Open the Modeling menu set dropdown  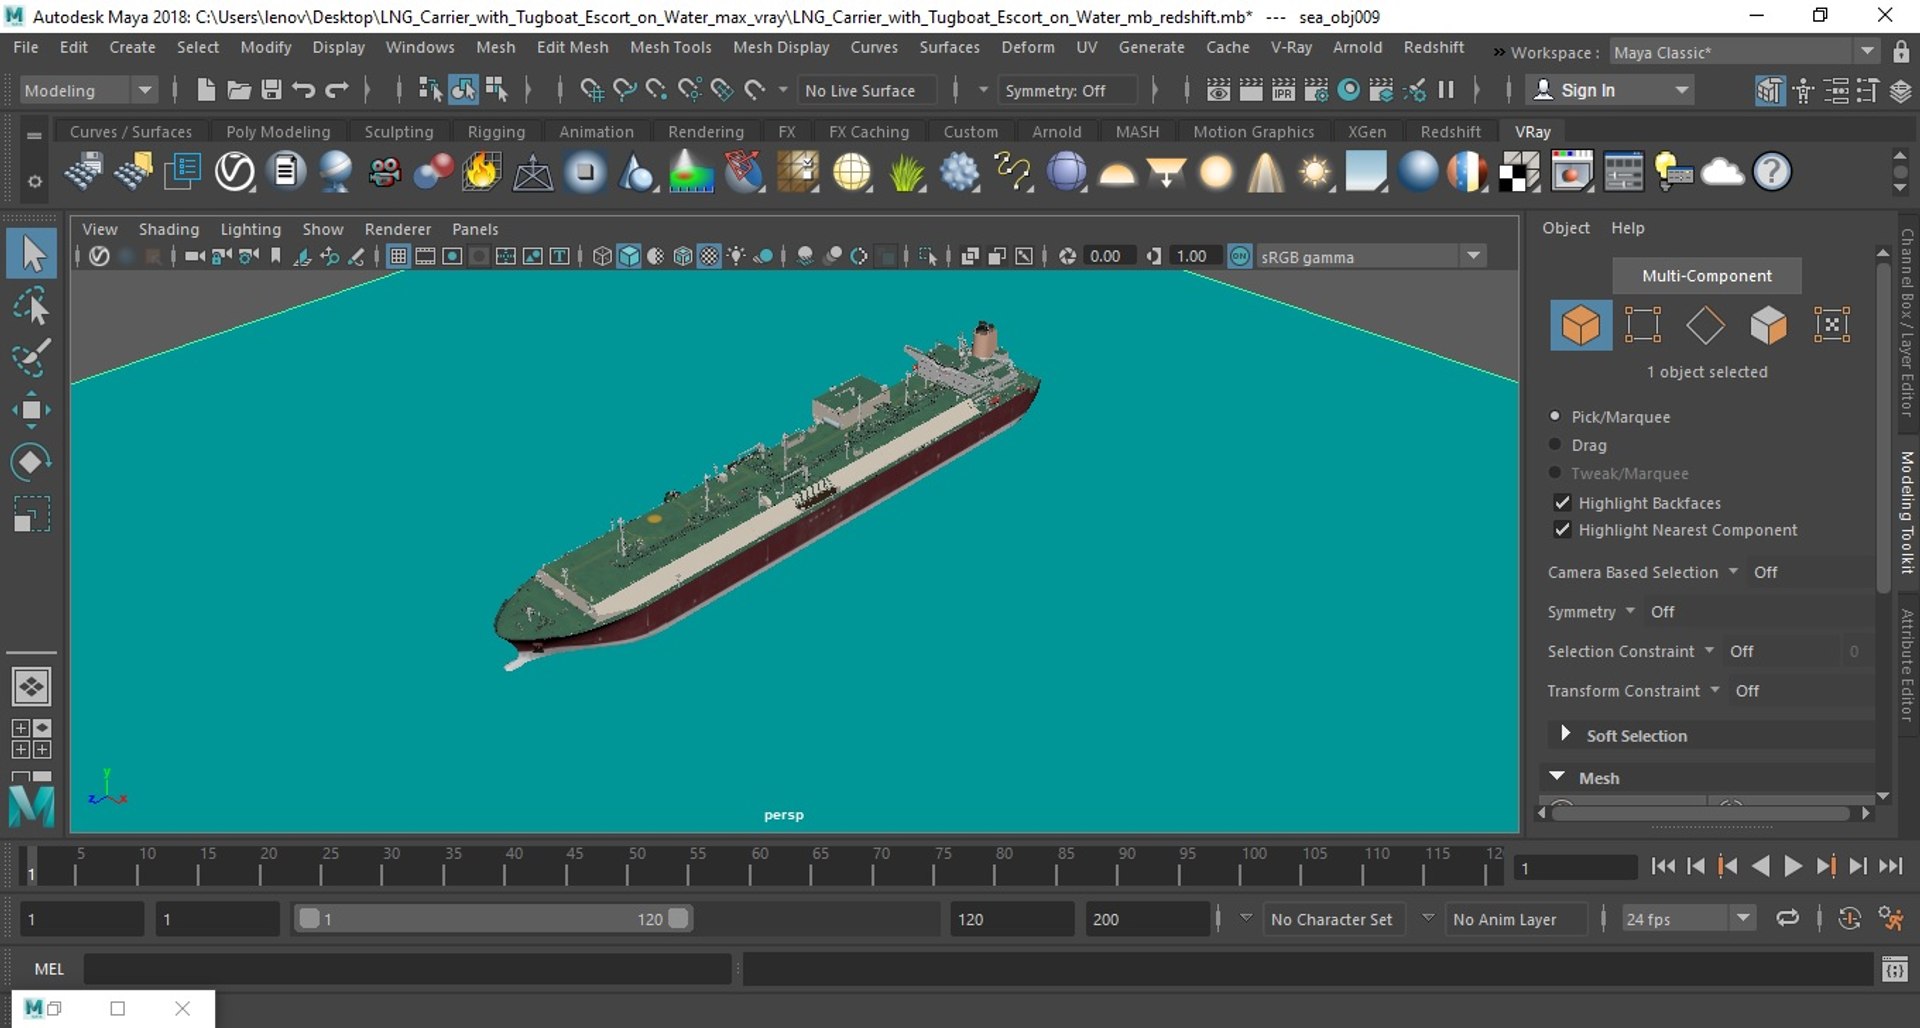coord(88,90)
